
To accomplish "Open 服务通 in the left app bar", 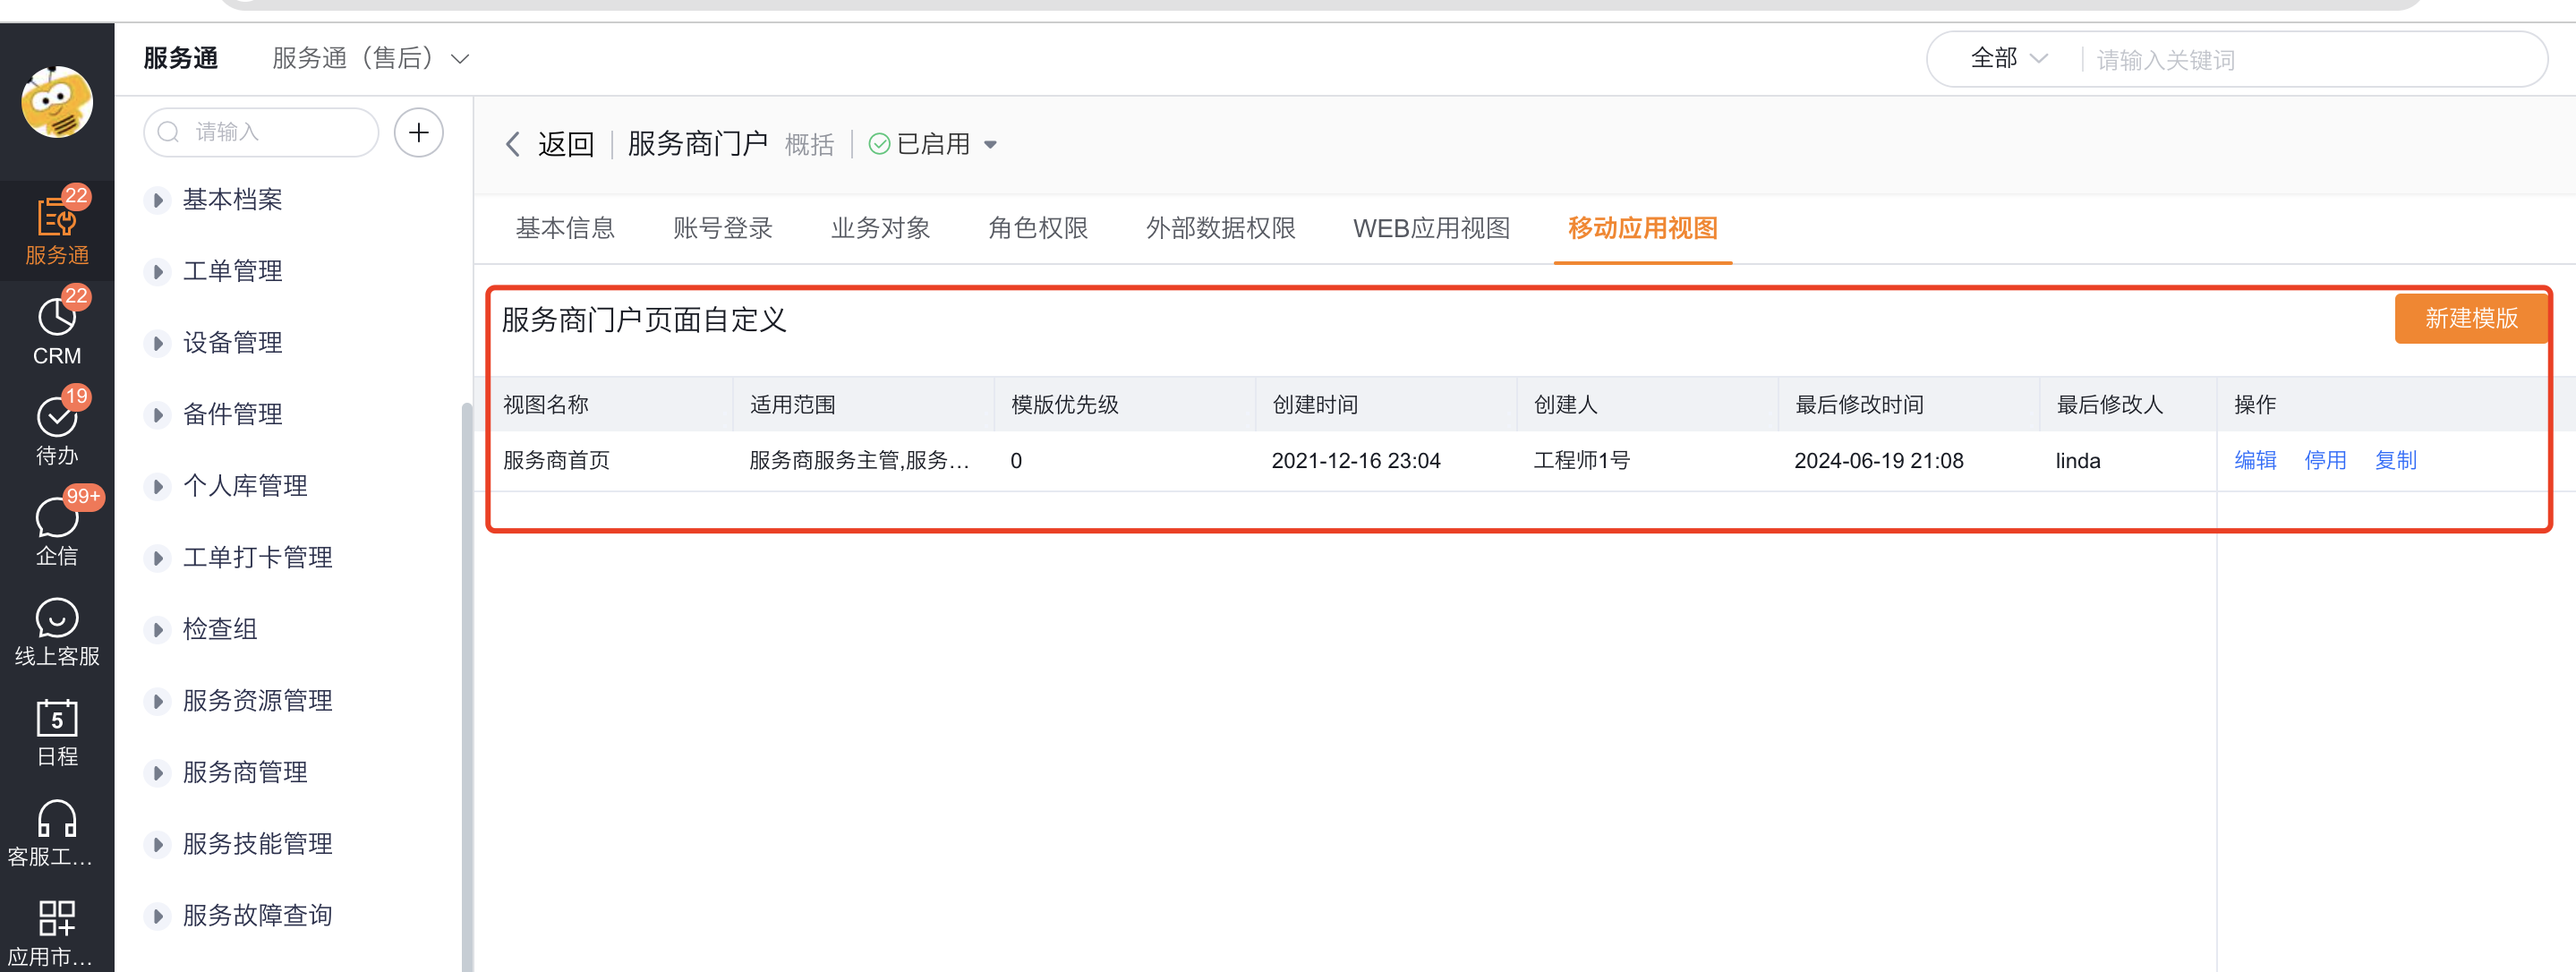I will tap(57, 231).
